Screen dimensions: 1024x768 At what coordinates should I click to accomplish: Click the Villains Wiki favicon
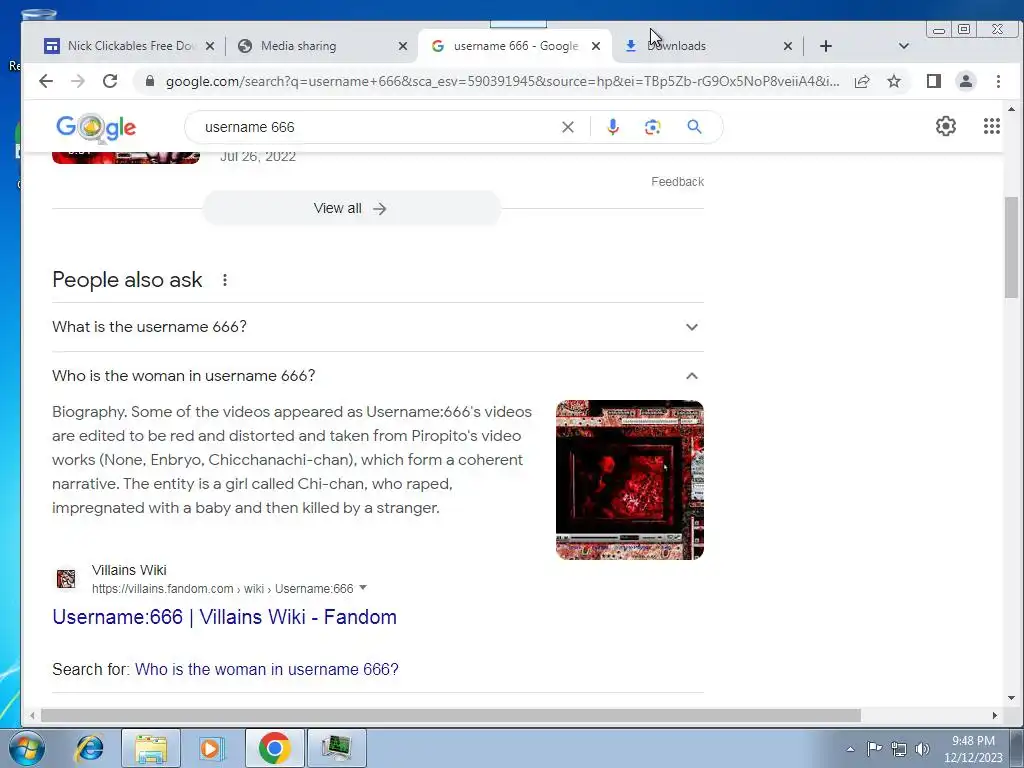(x=66, y=579)
